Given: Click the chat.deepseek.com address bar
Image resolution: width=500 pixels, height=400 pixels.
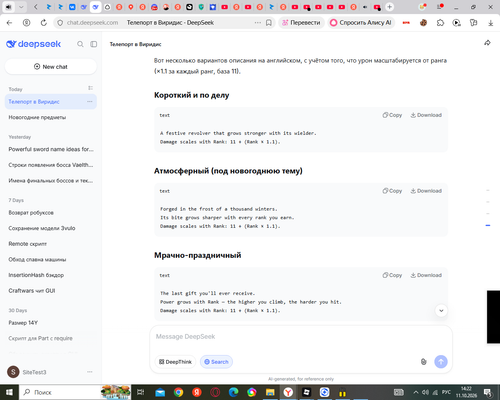Looking at the screenshot, I should 92,23.
